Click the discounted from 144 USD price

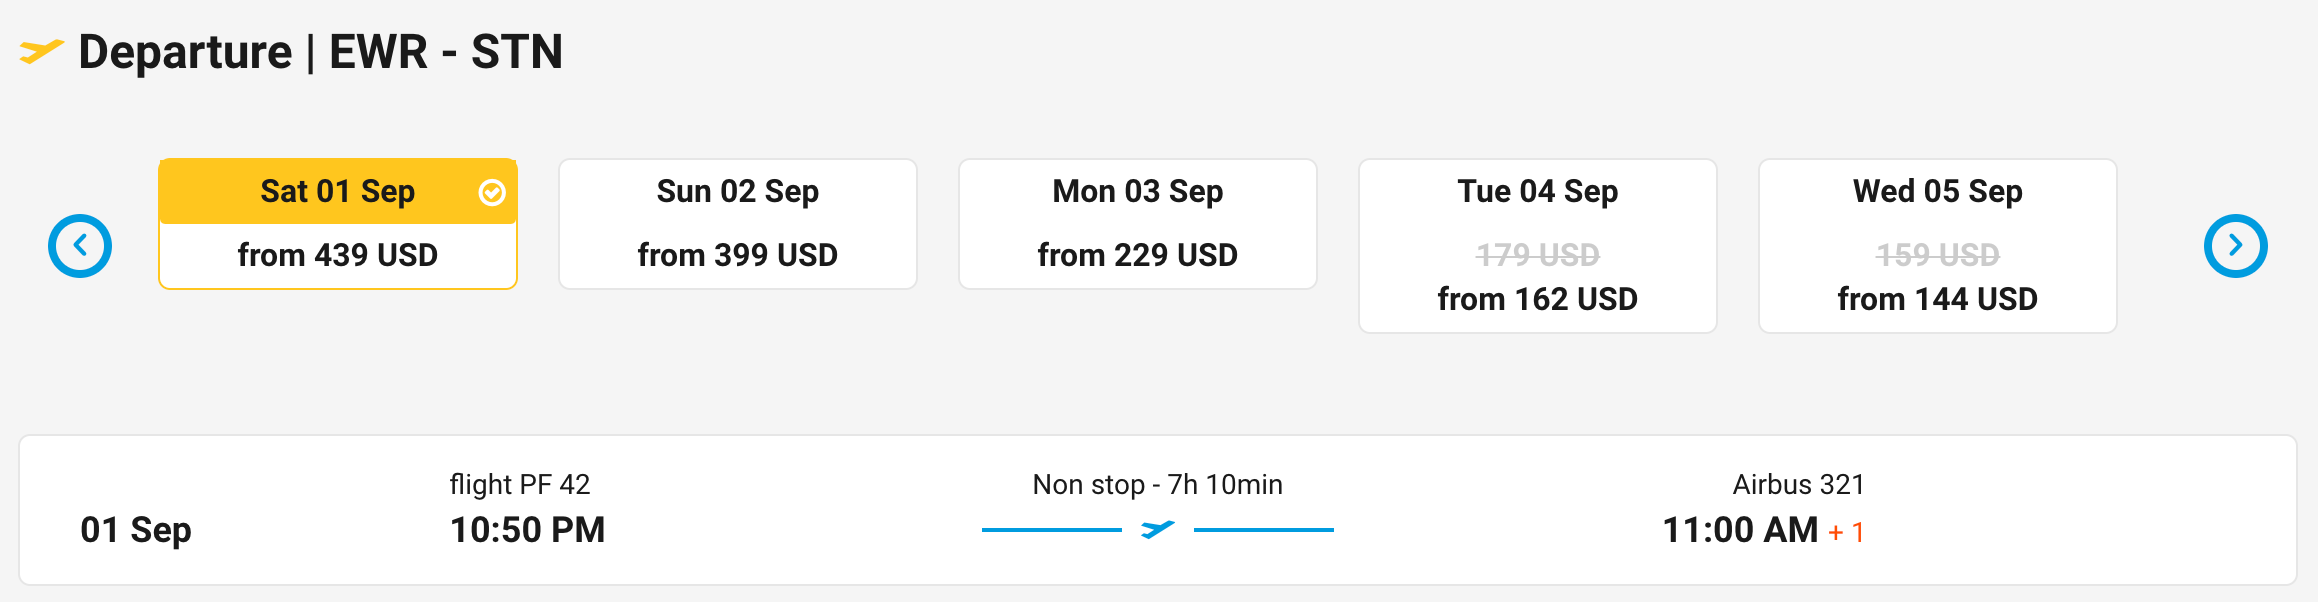(x=1937, y=299)
